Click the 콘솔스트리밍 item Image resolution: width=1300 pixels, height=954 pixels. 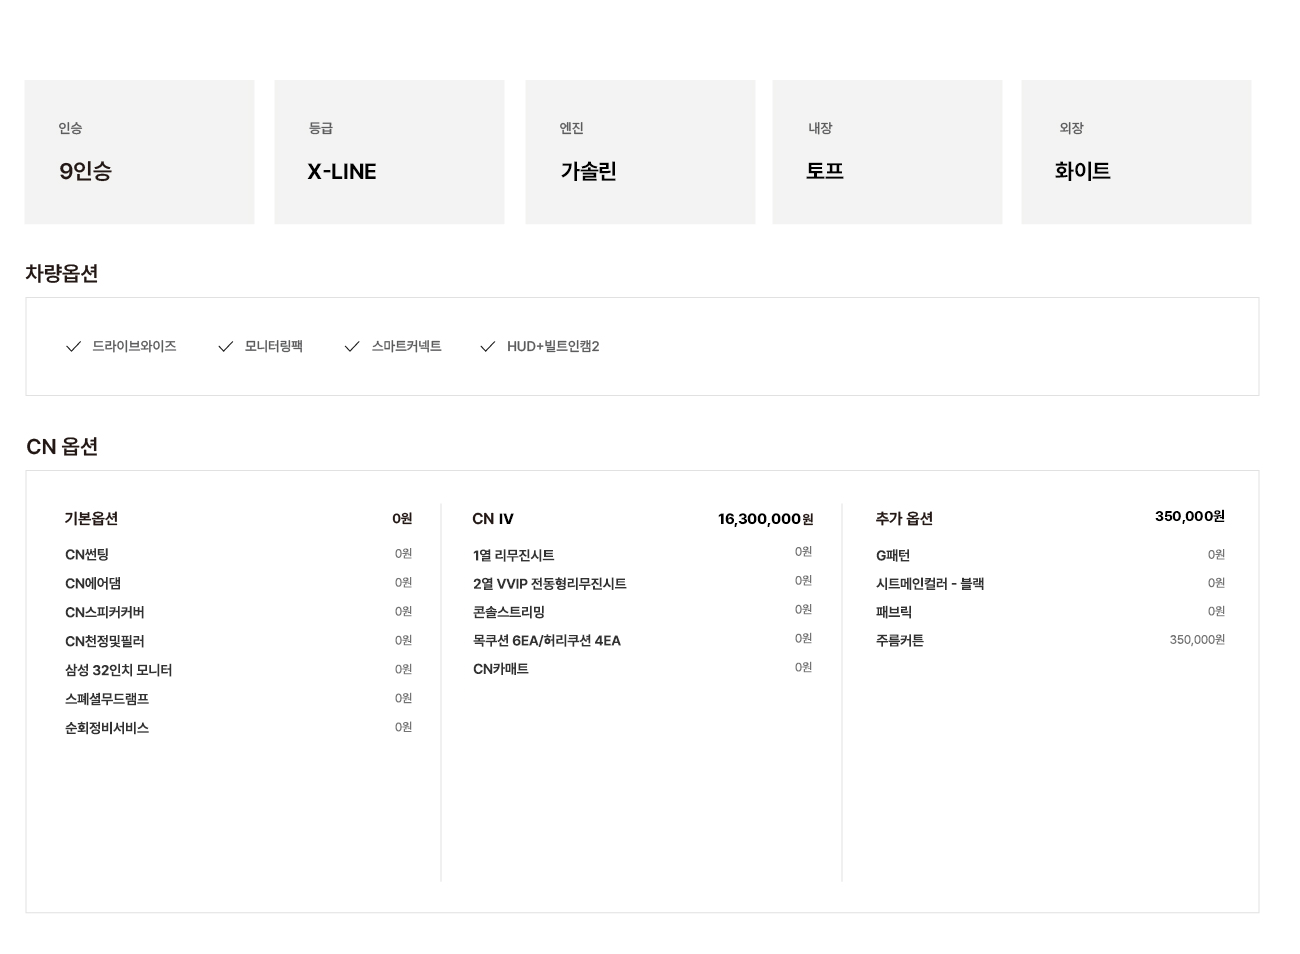(x=509, y=612)
